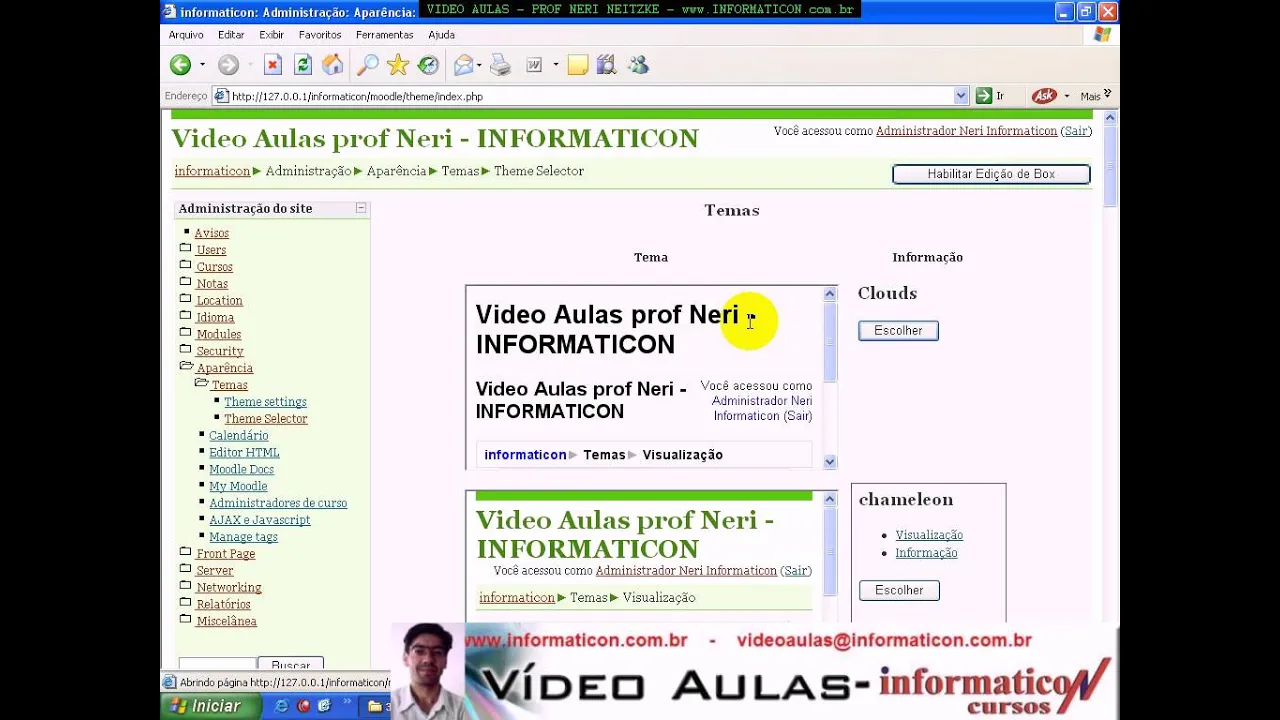Image resolution: width=1280 pixels, height=720 pixels.
Task: Open the Favoritos menu
Action: [320, 34]
